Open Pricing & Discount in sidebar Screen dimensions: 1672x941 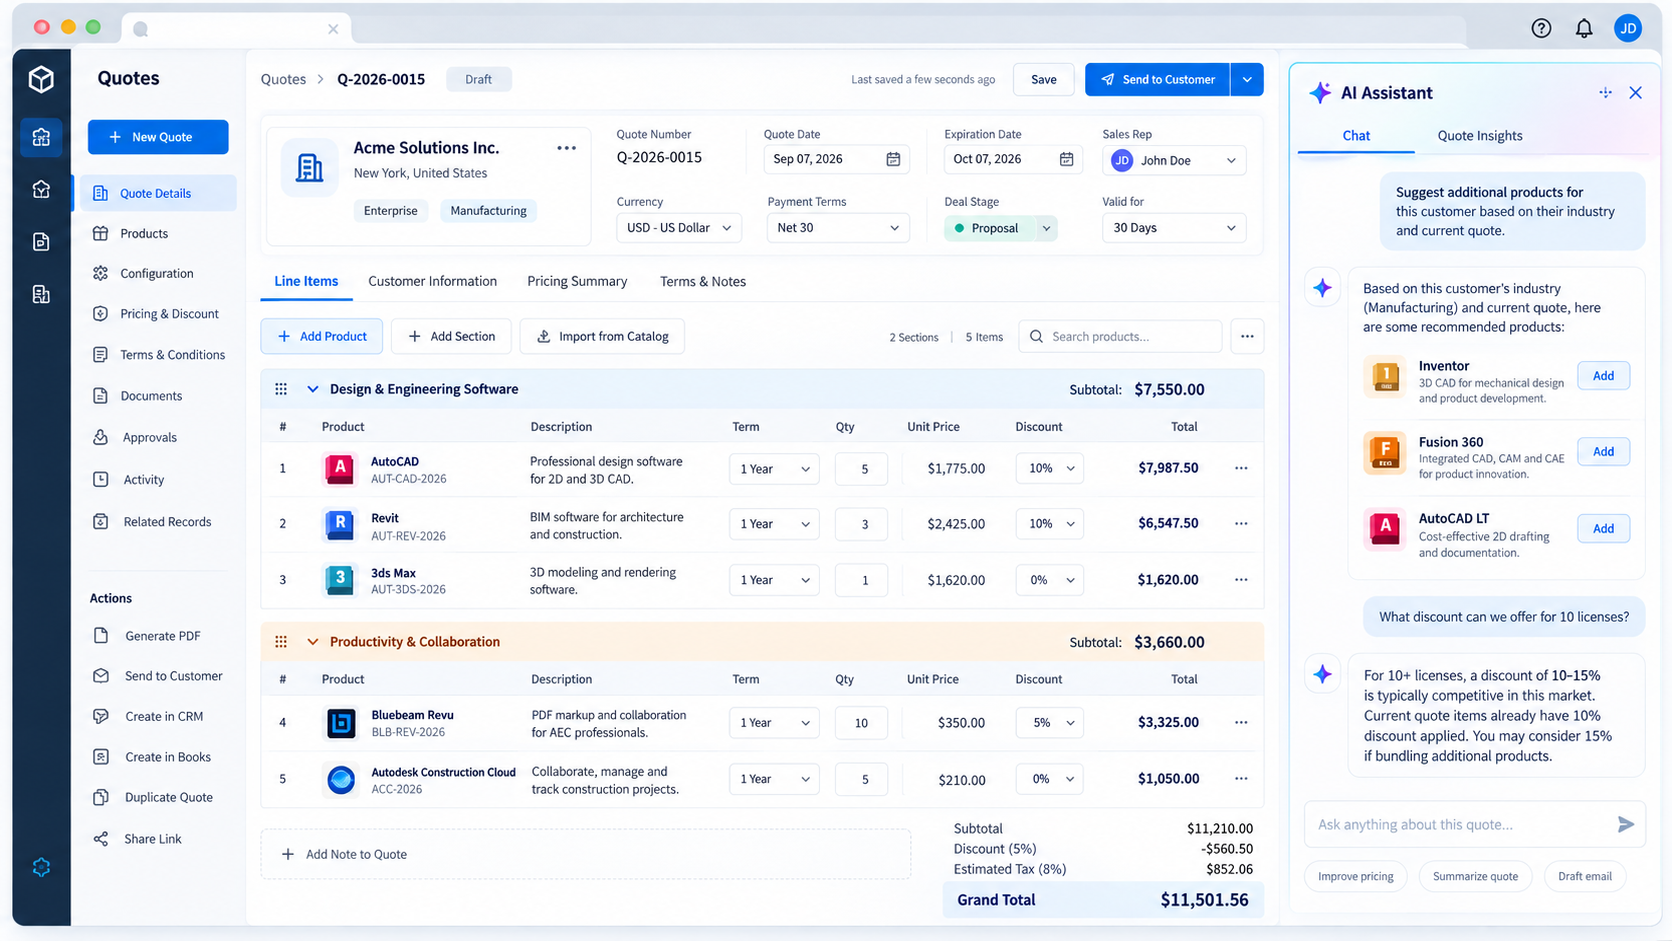(158, 314)
